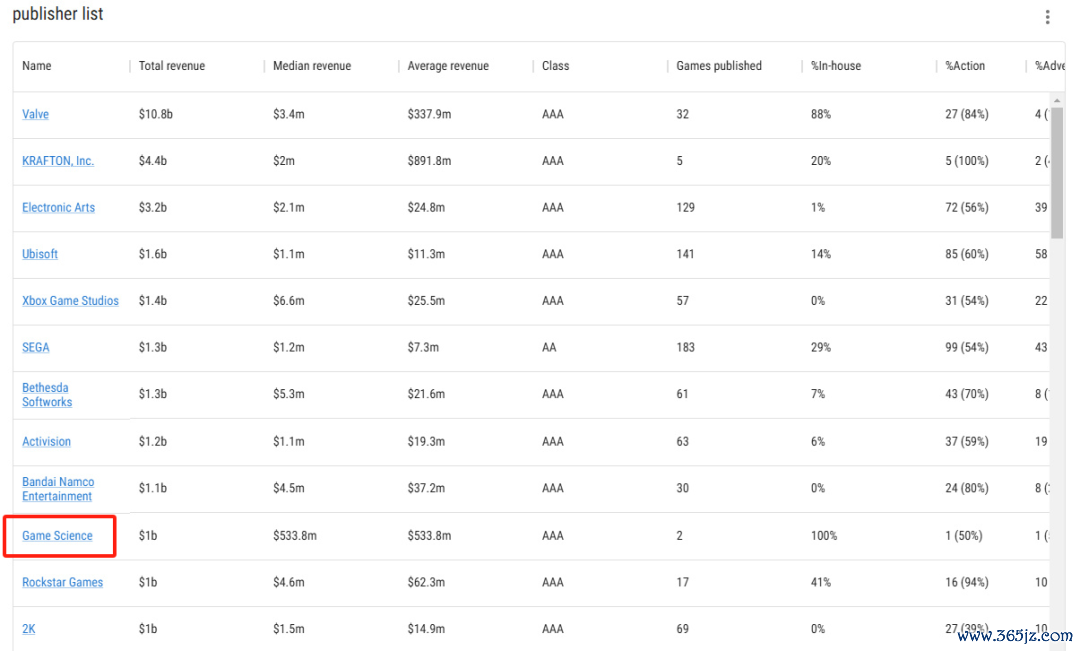1080x651 pixels.
Task: Sort by %In-house column header
Action: [835, 66]
